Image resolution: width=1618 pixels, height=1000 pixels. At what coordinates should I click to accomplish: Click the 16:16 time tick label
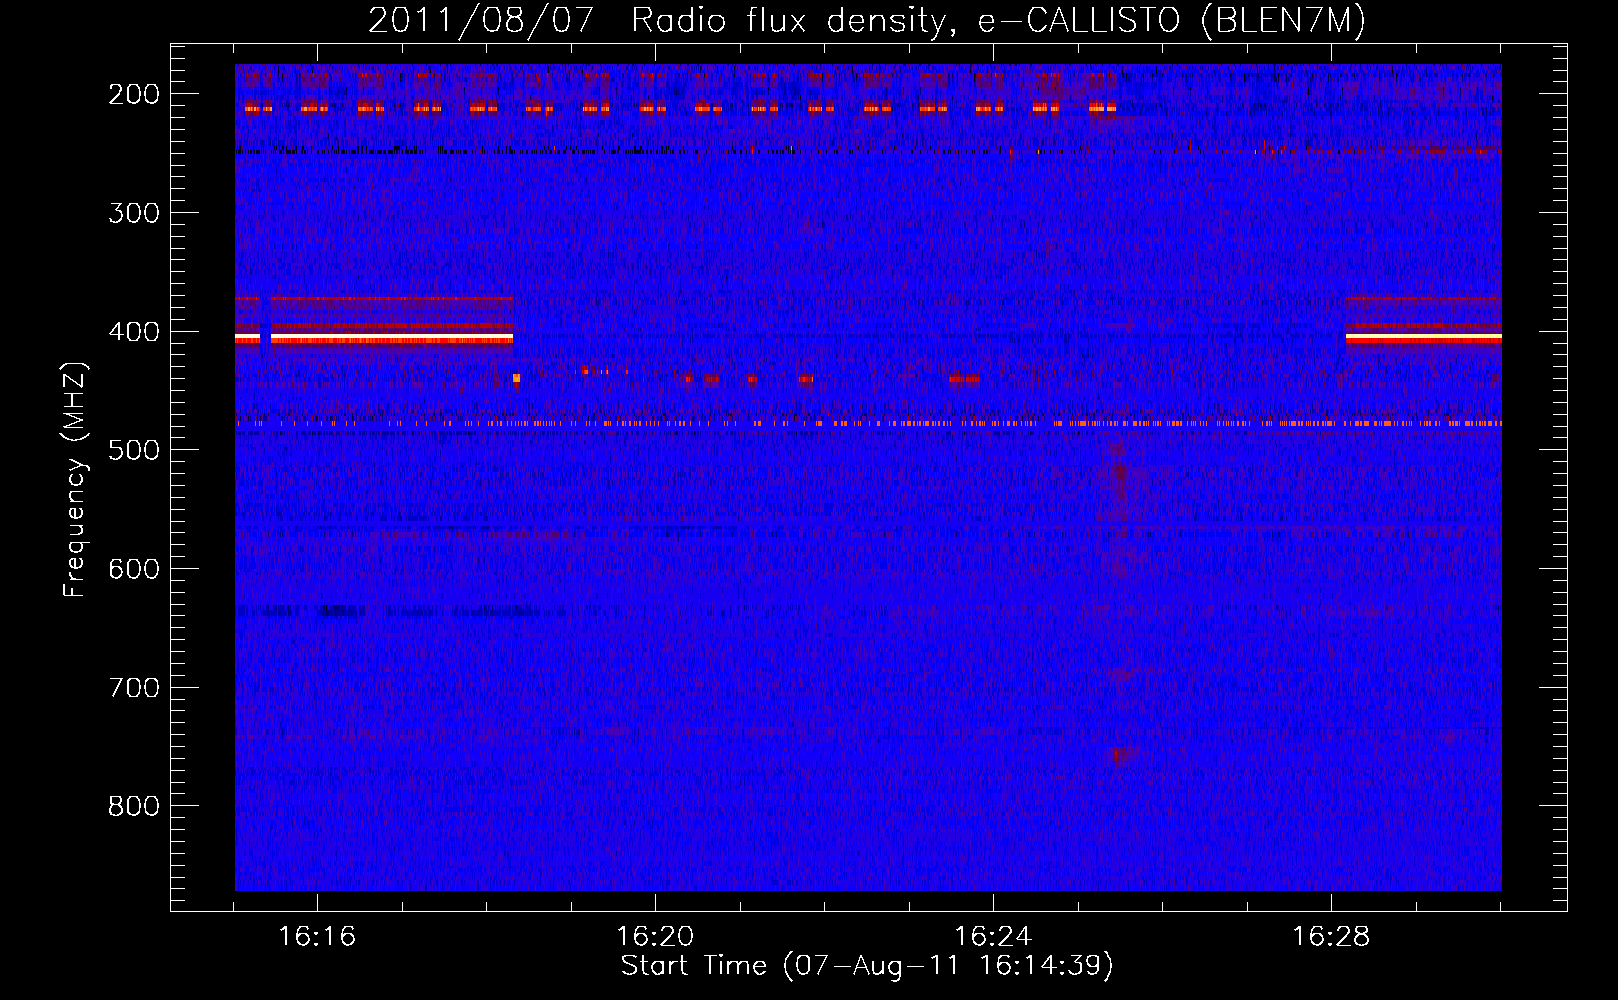(317, 937)
